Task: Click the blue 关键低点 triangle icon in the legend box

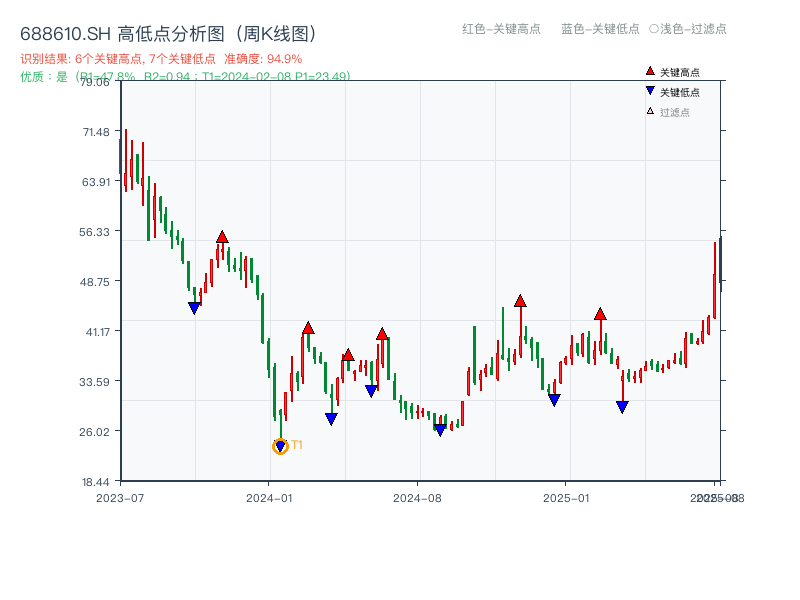Action: pos(649,91)
